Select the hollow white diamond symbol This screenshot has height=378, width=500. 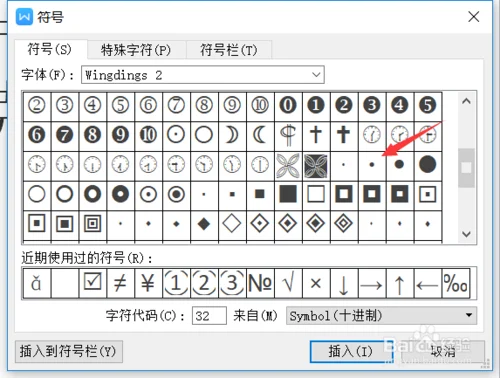[x=232, y=224]
